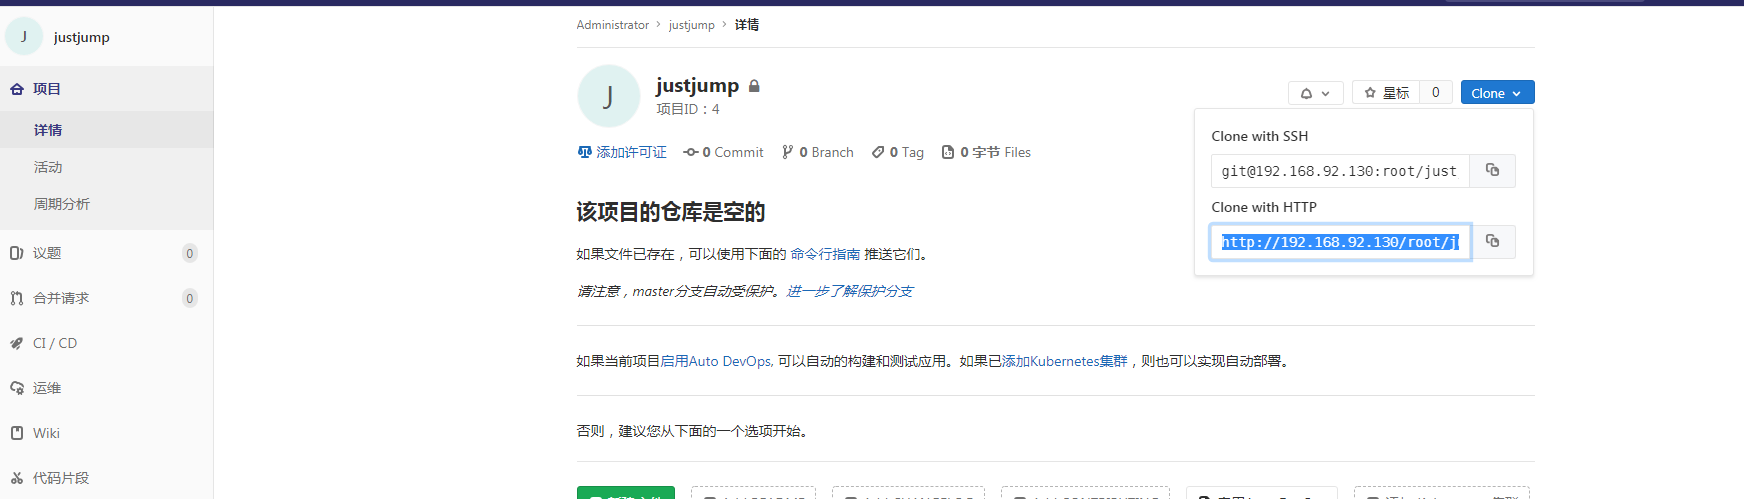This screenshot has width=1744, height=499.
Task: Click the heading 该项目的仓库是空的
Action: (x=671, y=212)
